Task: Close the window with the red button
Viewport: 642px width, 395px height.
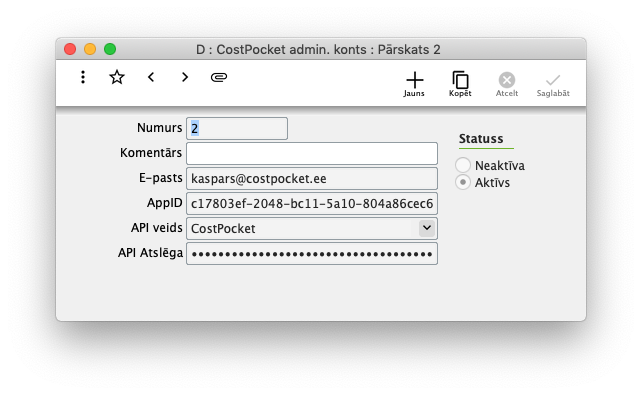Action: coord(70,49)
